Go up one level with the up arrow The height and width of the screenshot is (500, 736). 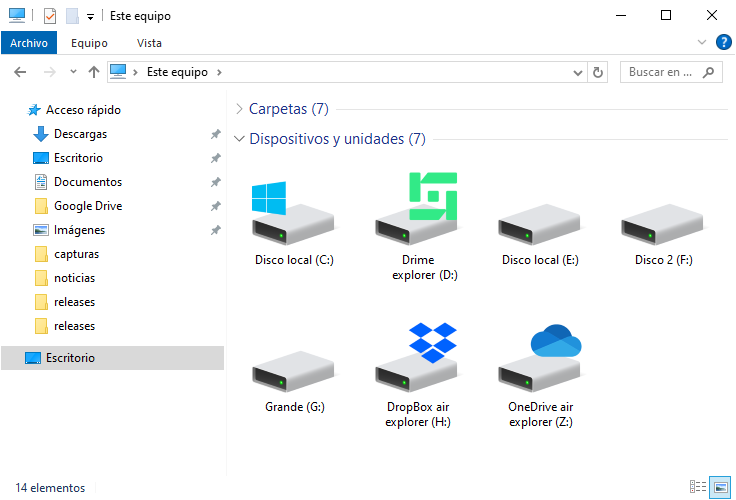point(94,72)
